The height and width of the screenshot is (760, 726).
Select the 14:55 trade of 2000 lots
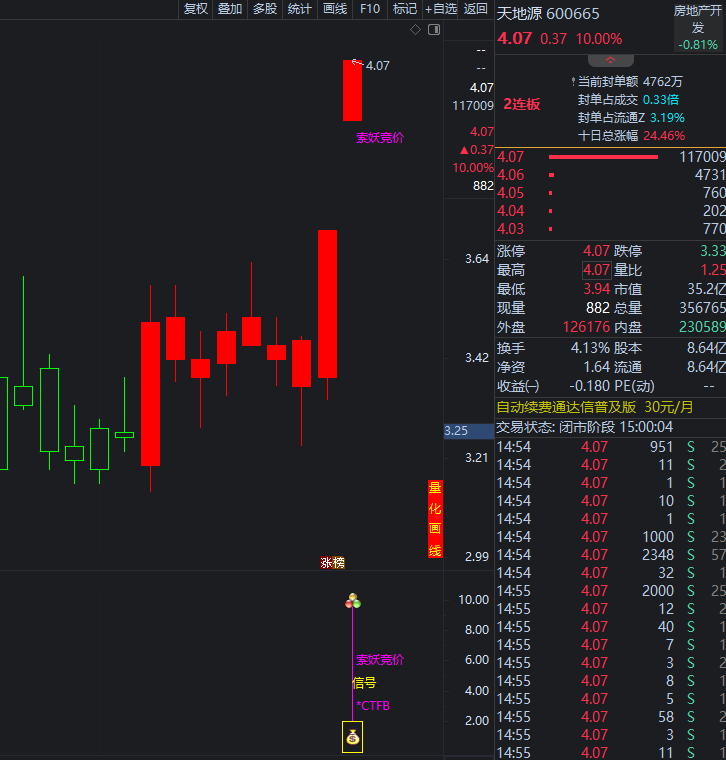click(611, 591)
